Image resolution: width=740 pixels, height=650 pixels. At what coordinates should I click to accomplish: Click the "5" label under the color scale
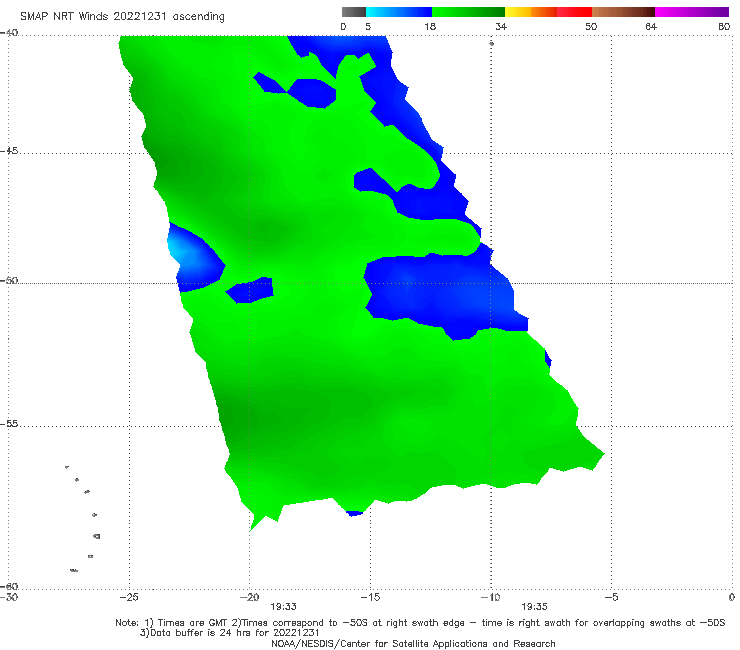pos(368,26)
